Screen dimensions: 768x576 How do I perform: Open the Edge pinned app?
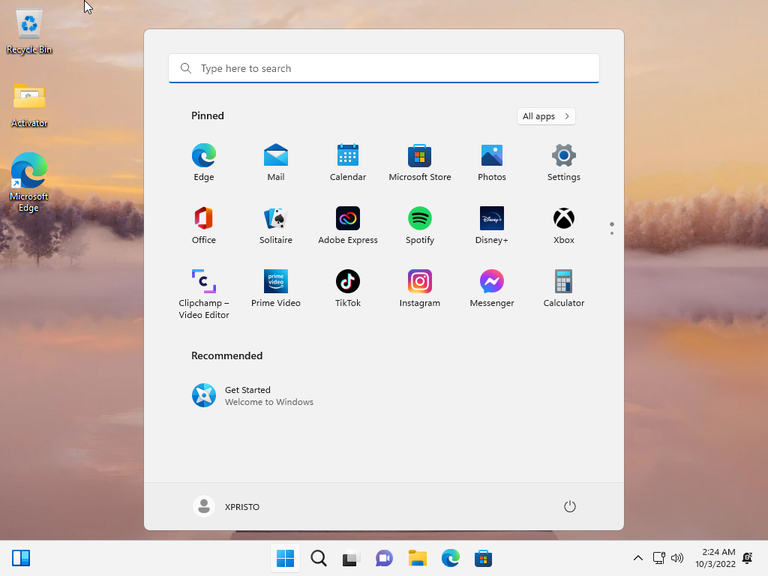(204, 162)
